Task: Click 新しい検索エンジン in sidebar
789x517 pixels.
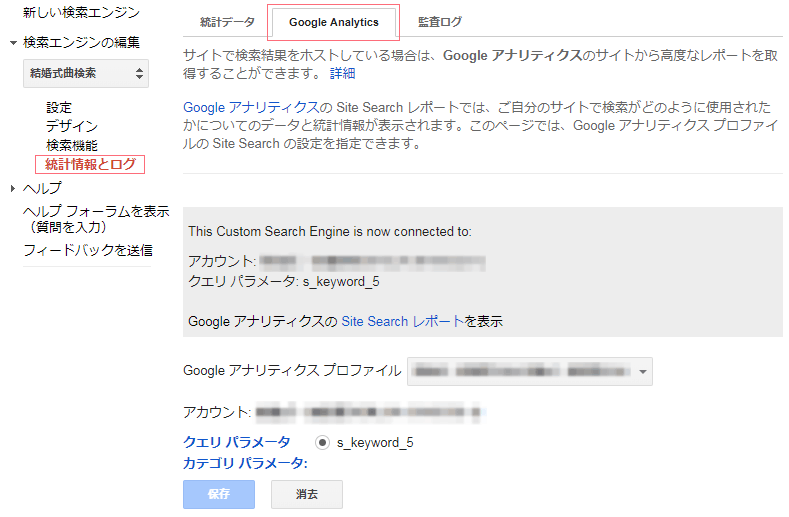Action: [82, 12]
